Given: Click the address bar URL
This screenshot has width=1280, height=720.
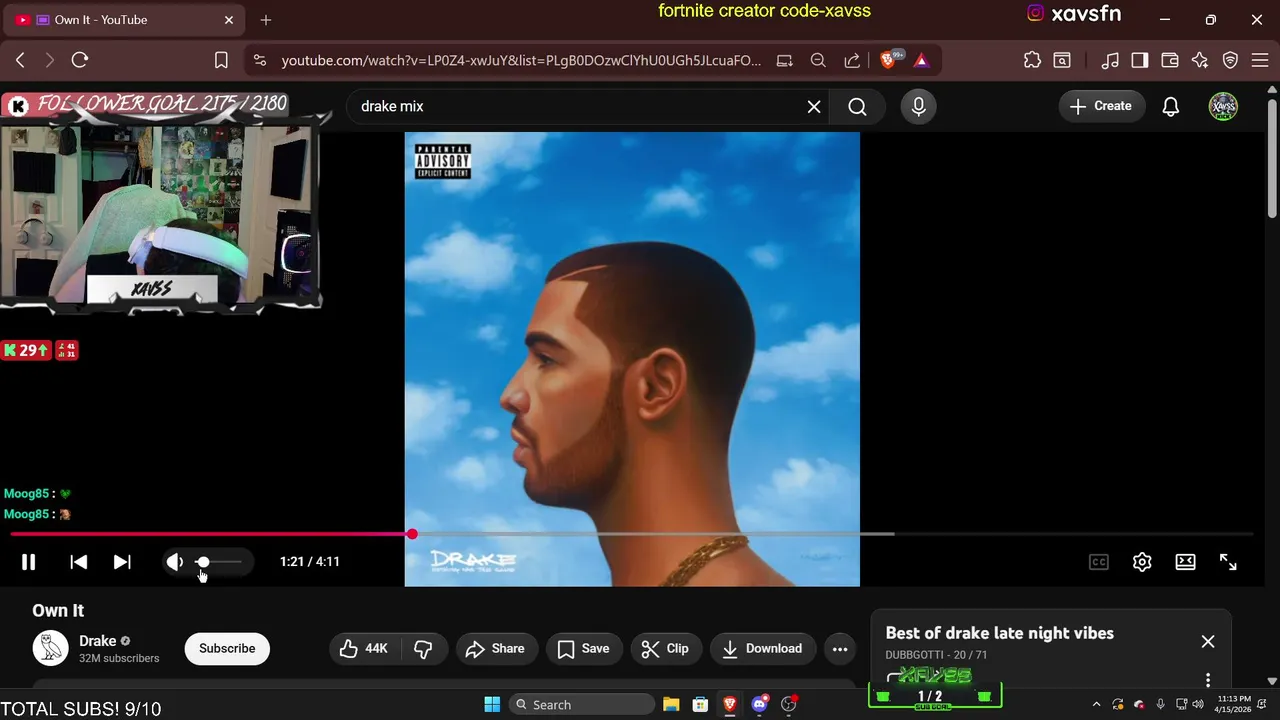Looking at the screenshot, I should 521,60.
